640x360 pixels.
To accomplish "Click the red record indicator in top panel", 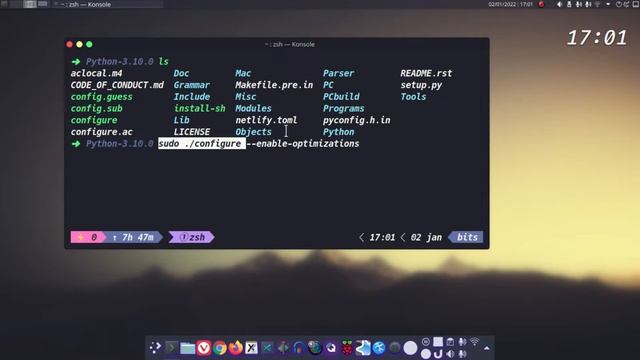I will coord(541,4).
